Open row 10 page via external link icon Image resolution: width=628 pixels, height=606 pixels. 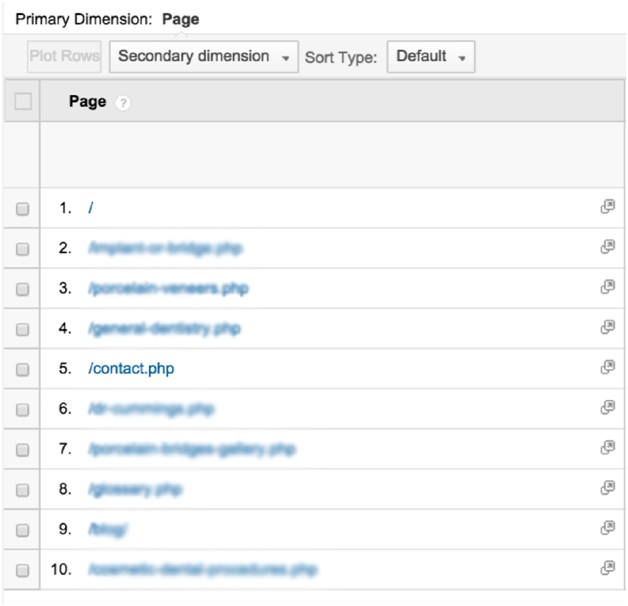click(606, 568)
